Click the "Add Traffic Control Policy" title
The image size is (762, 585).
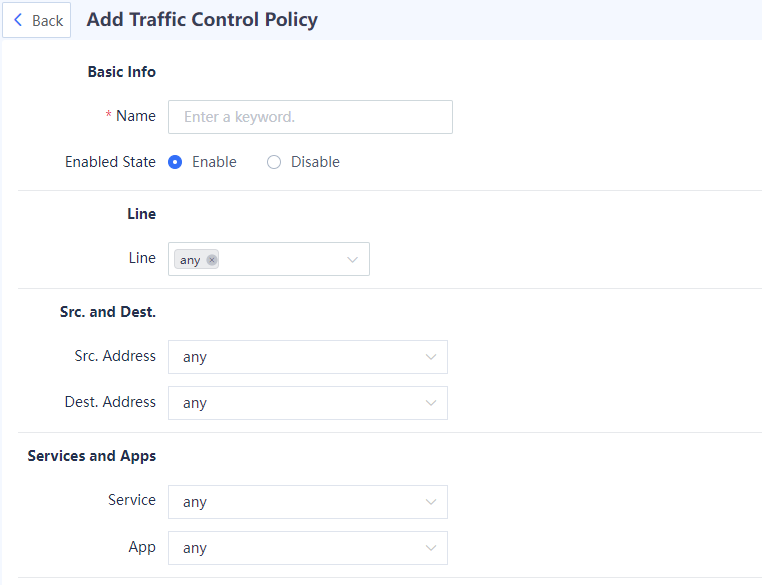coord(202,20)
